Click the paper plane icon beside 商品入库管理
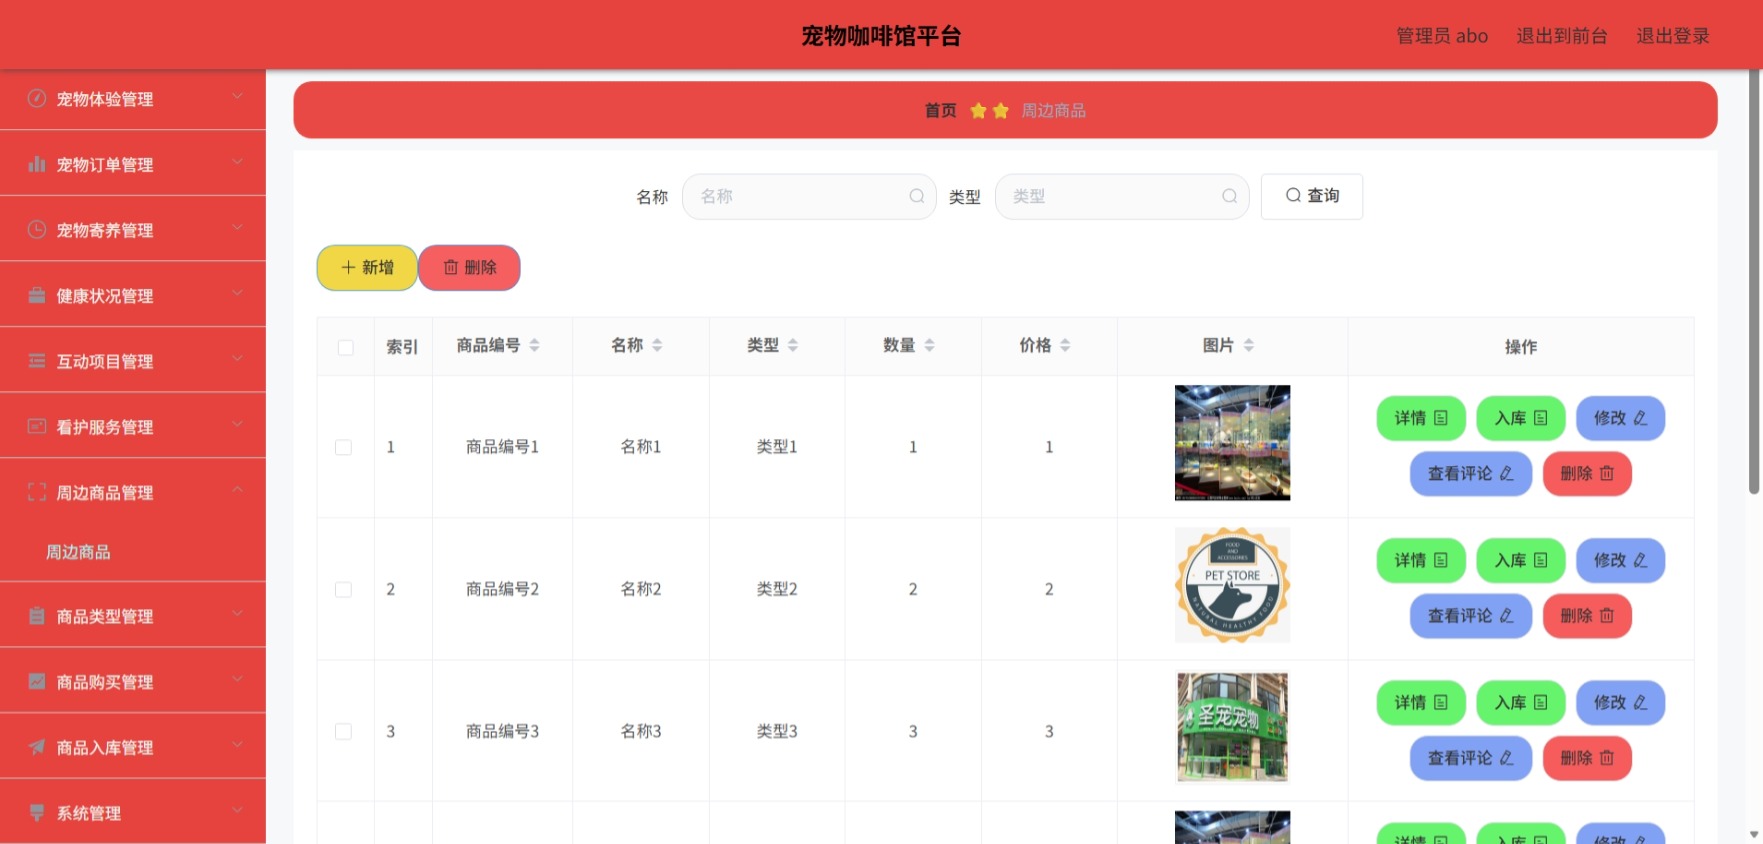This screenshot has height=844, width=1763. point(37,746)
